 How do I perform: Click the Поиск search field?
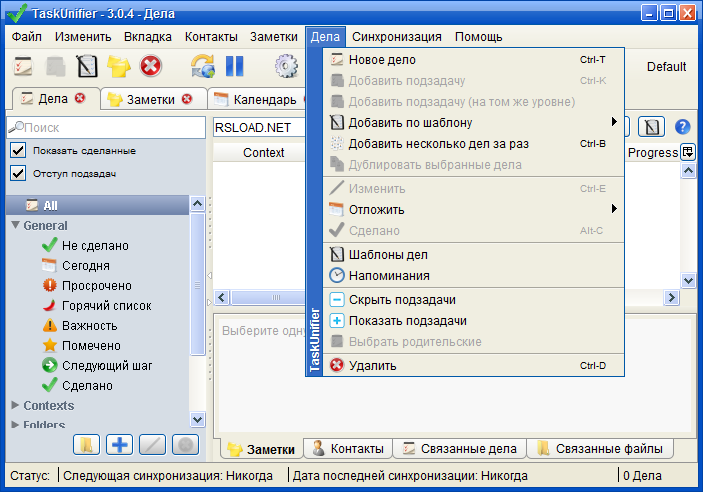(106, 127)
